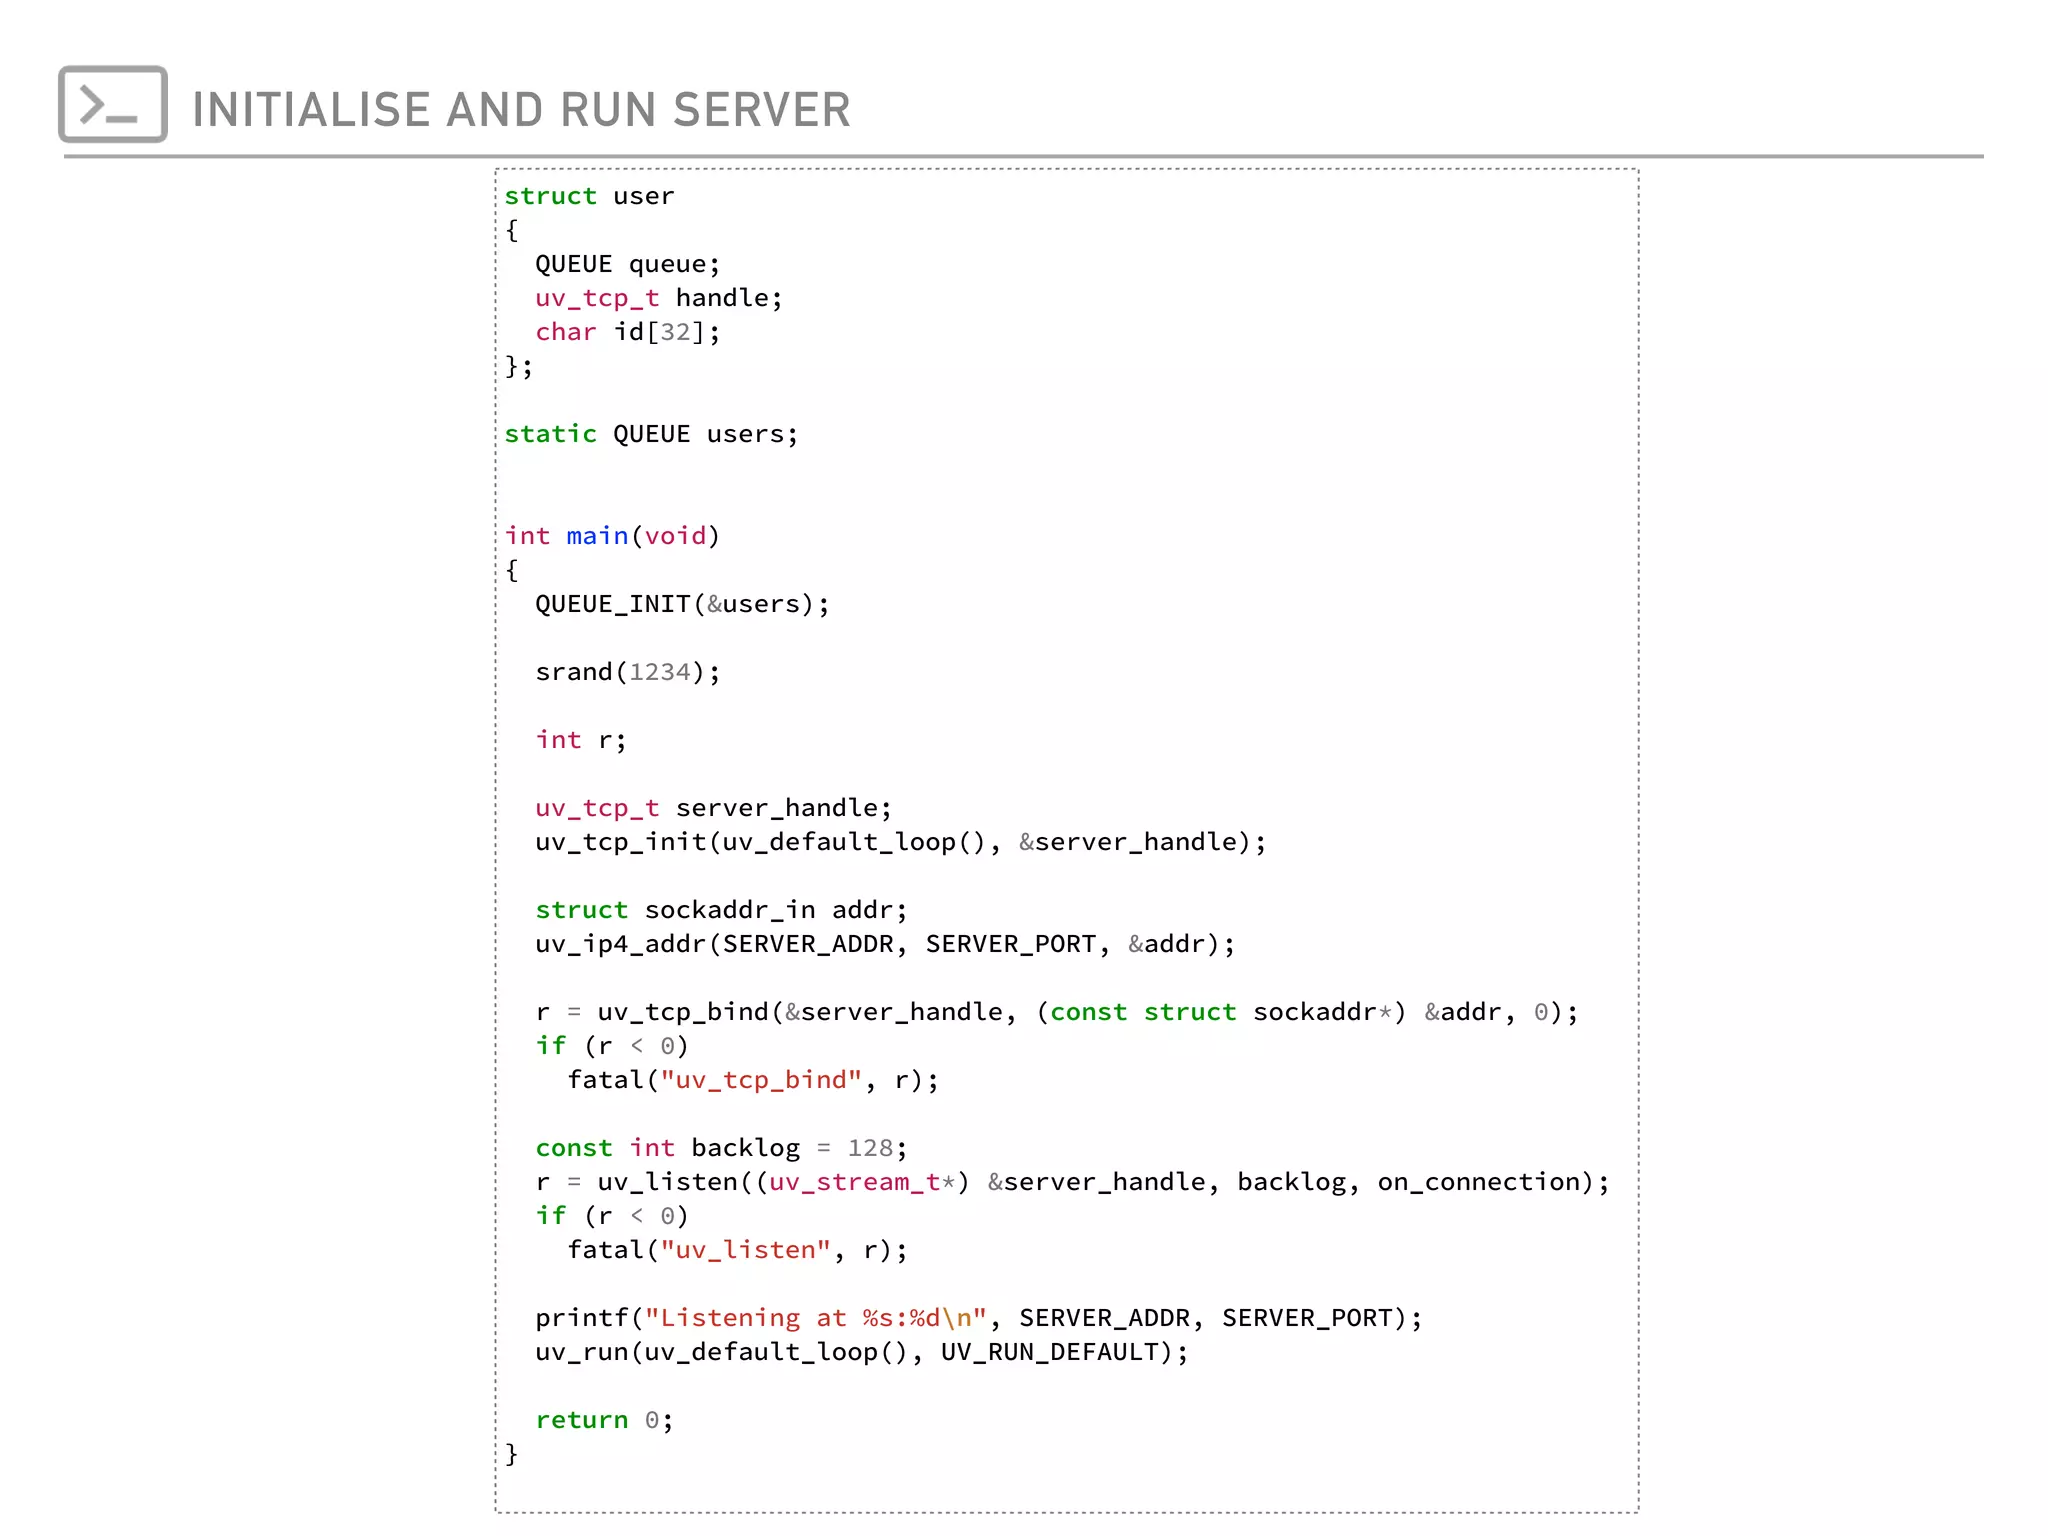Image resolution: width=2048 pixels, height=1536 pixels.
Task: Click the static QUEUE users line
Action: tap(651, 434)
